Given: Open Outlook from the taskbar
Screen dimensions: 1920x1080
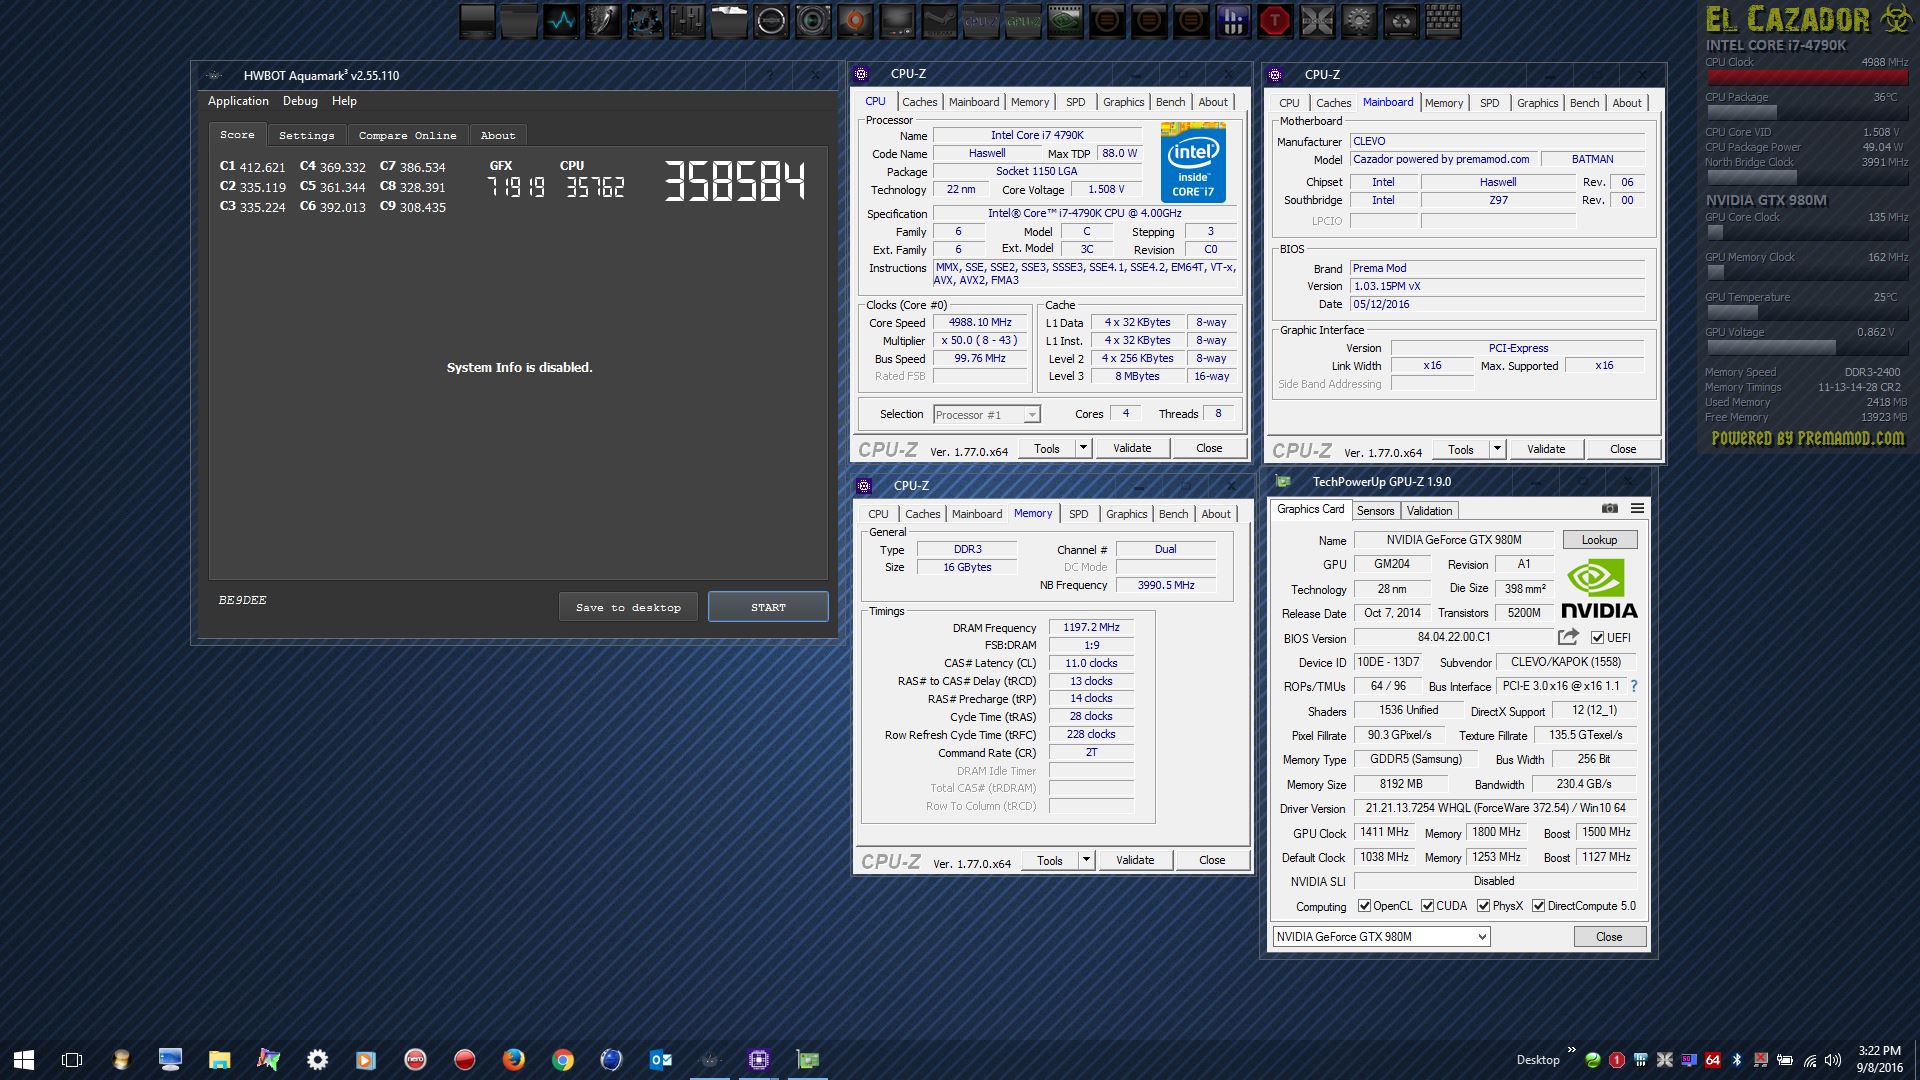Looking at the screenshot, I should [x=660, y=1059].
